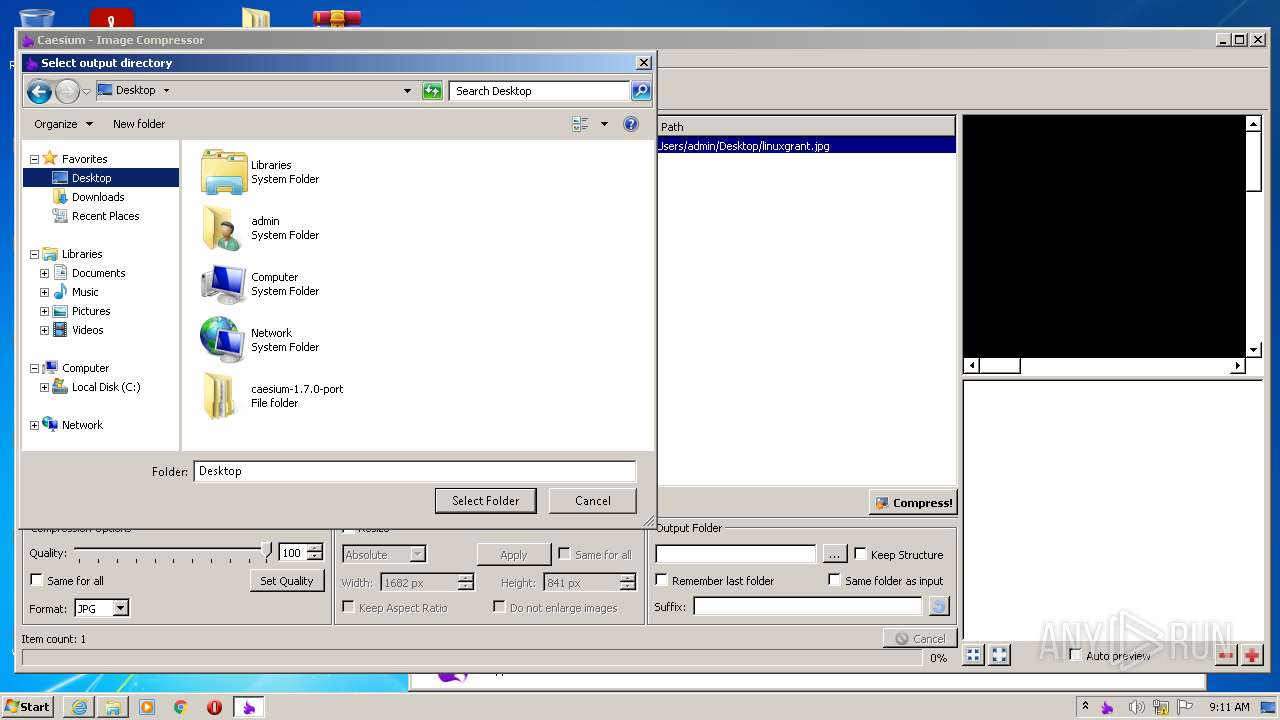This screenshot has height=720, width=1280.
Task: Collapse the Libraries tree group
Action: pyautogui.click(x=34, y=254)
